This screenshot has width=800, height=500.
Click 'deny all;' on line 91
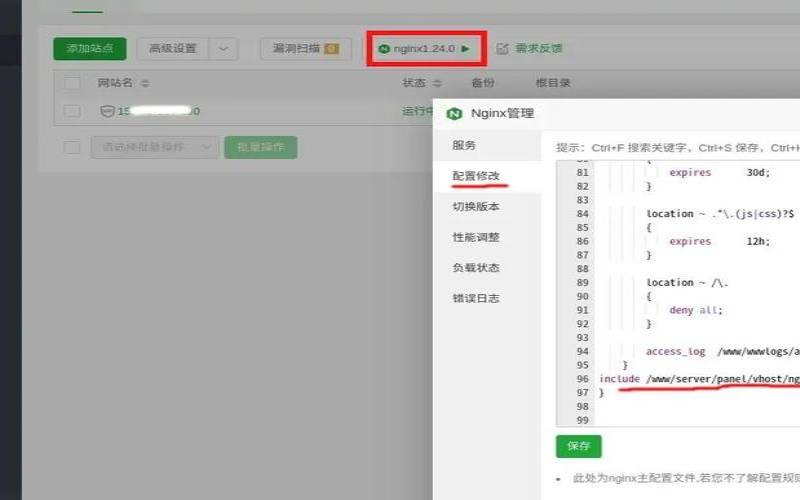tap(696, 310)
